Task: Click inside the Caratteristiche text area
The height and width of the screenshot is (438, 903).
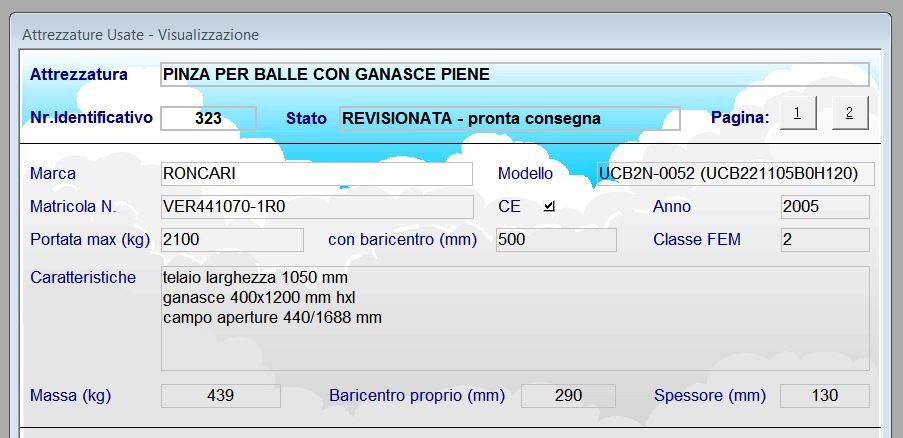Action: tap(515, 318)
